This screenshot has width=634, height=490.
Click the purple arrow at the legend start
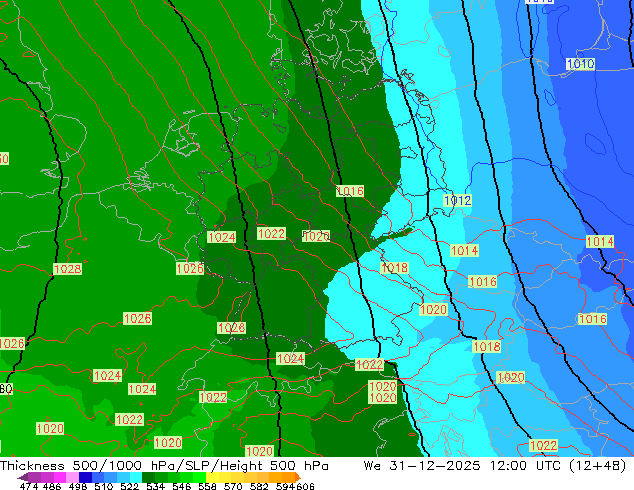(22, 477)
